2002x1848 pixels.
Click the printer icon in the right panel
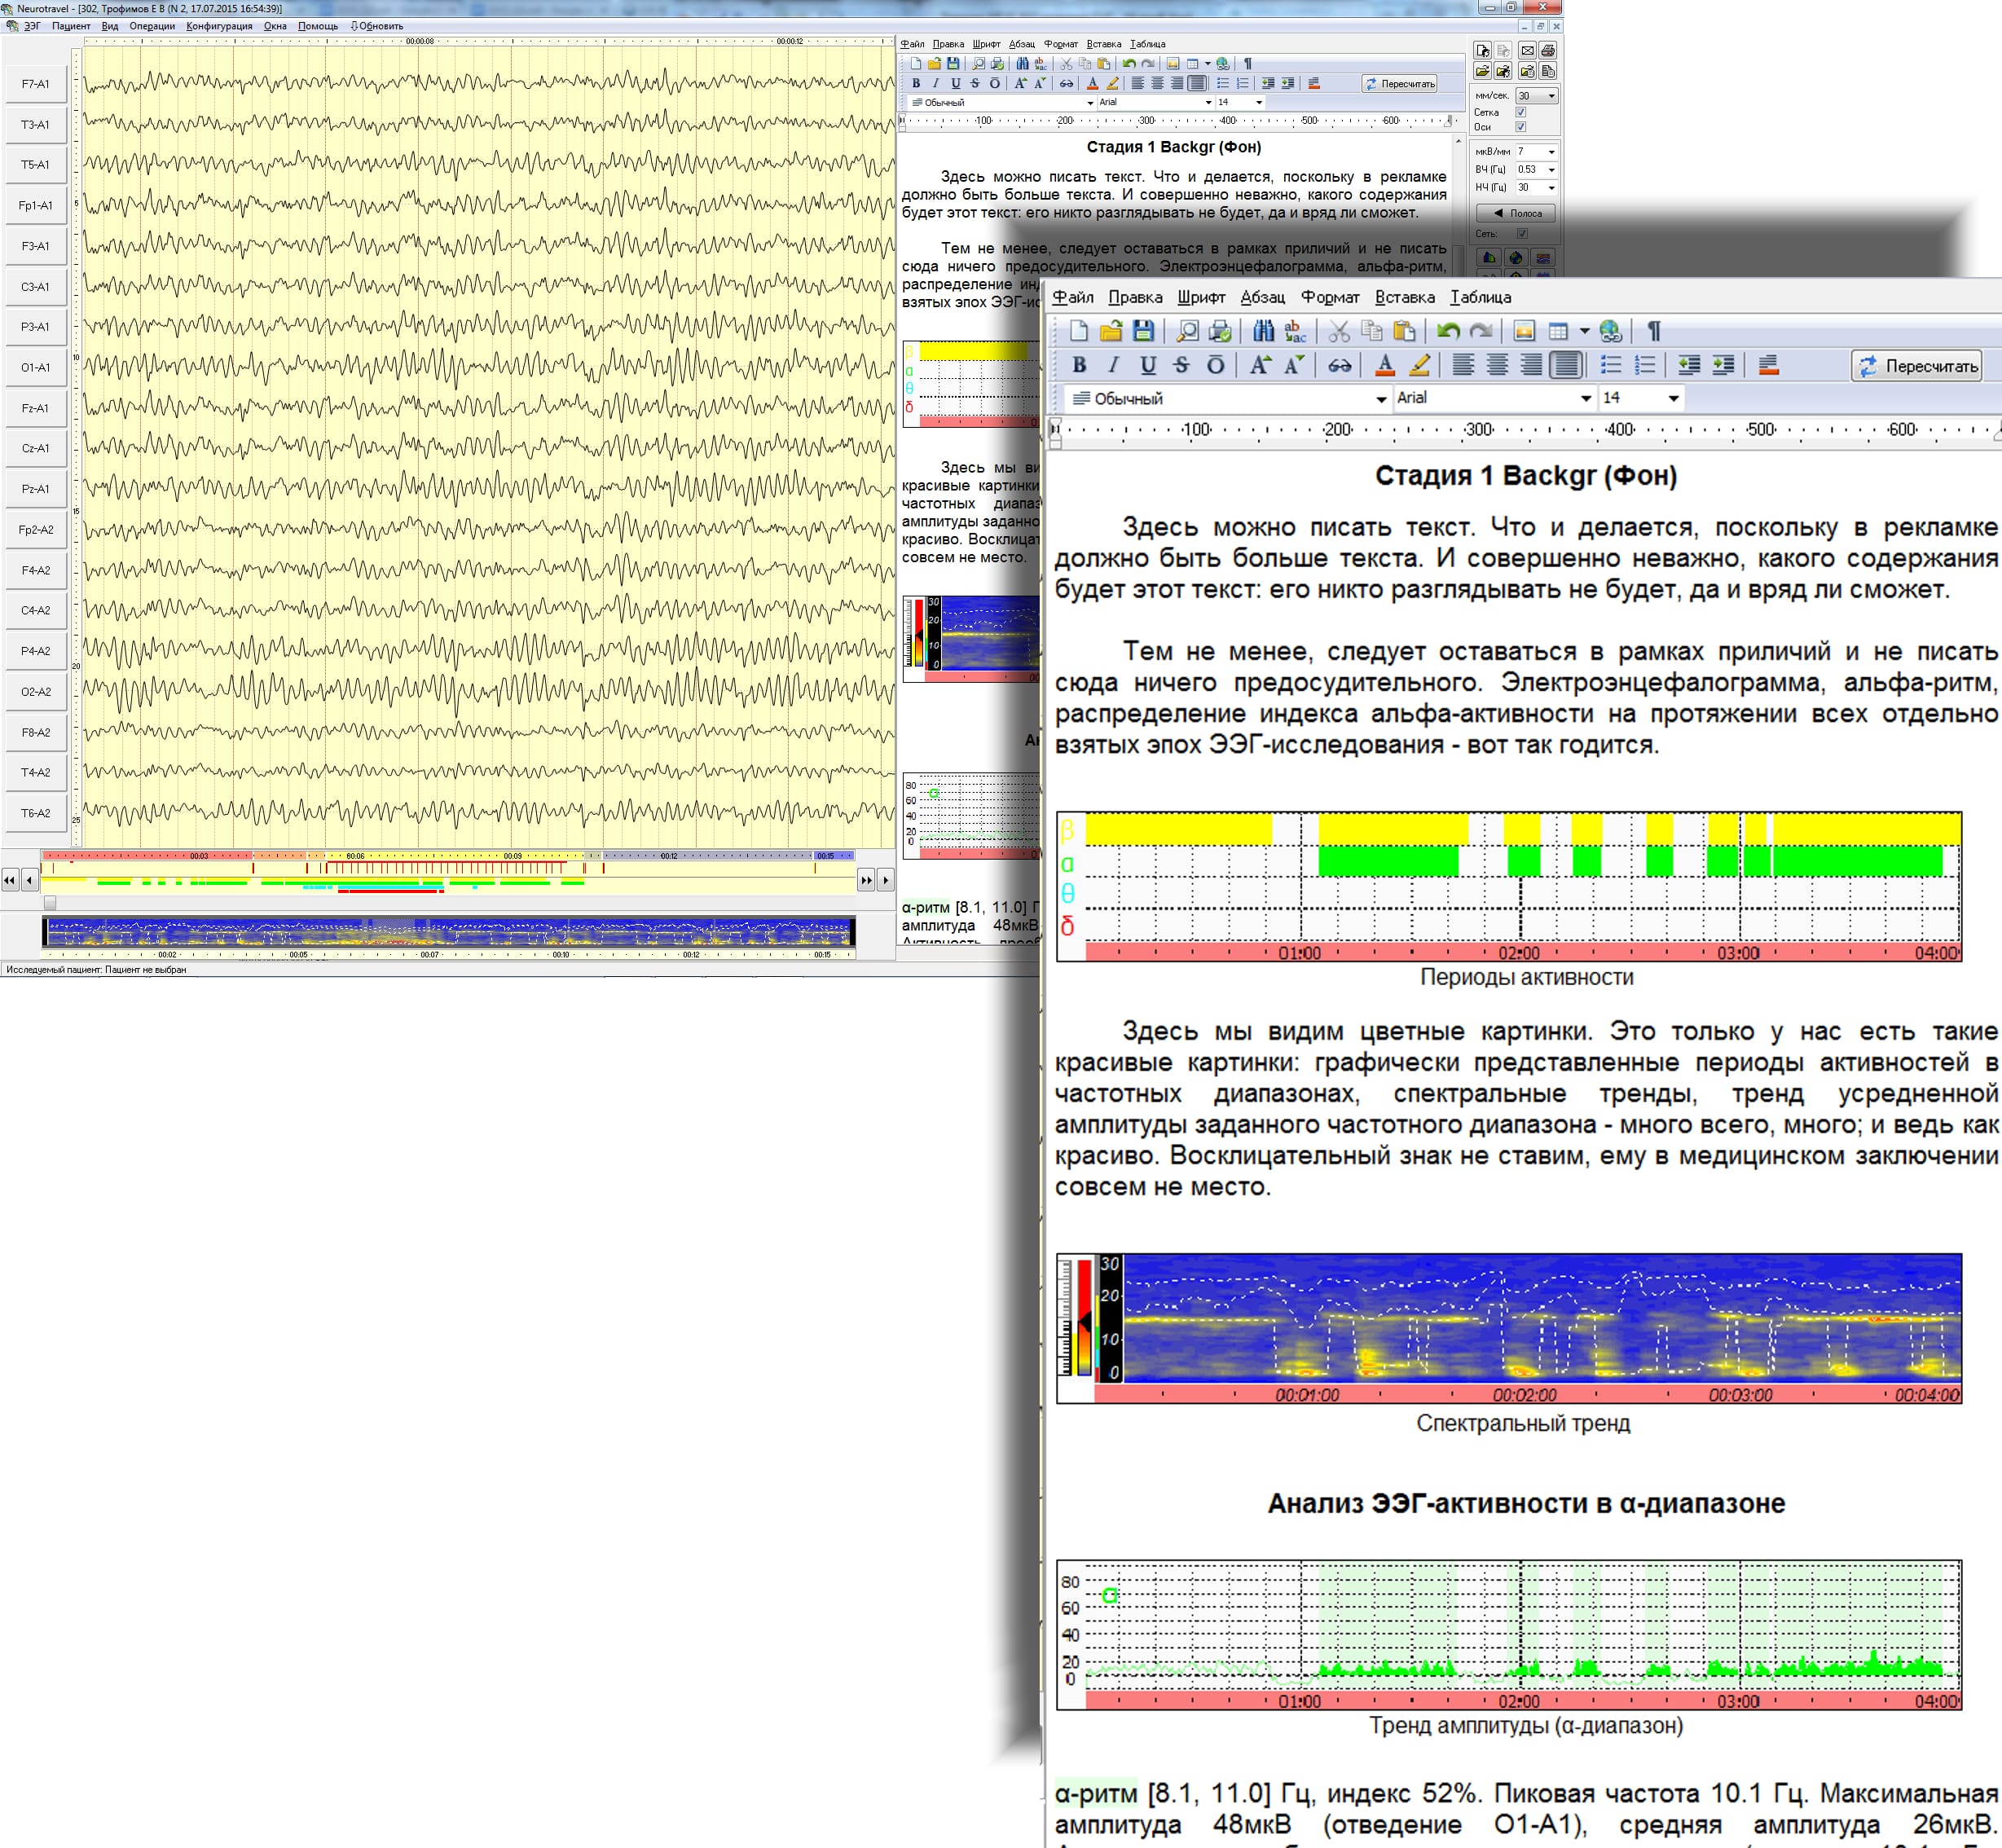[1548, 50]
